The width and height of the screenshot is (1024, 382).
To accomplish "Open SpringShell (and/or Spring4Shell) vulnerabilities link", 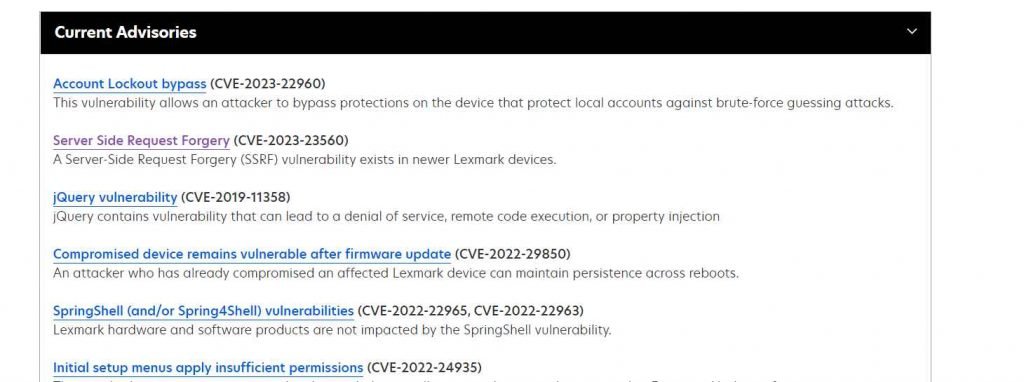I will click(x=203, y=310).
